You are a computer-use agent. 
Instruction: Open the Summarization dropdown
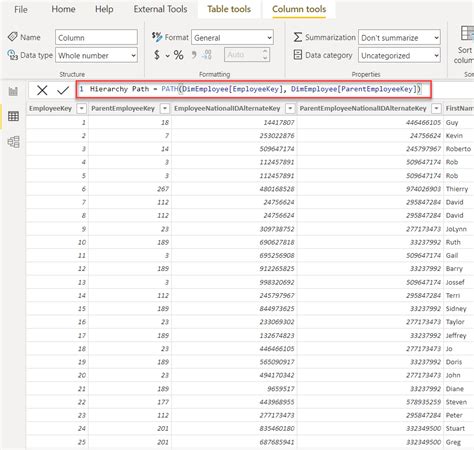(399, 38)
